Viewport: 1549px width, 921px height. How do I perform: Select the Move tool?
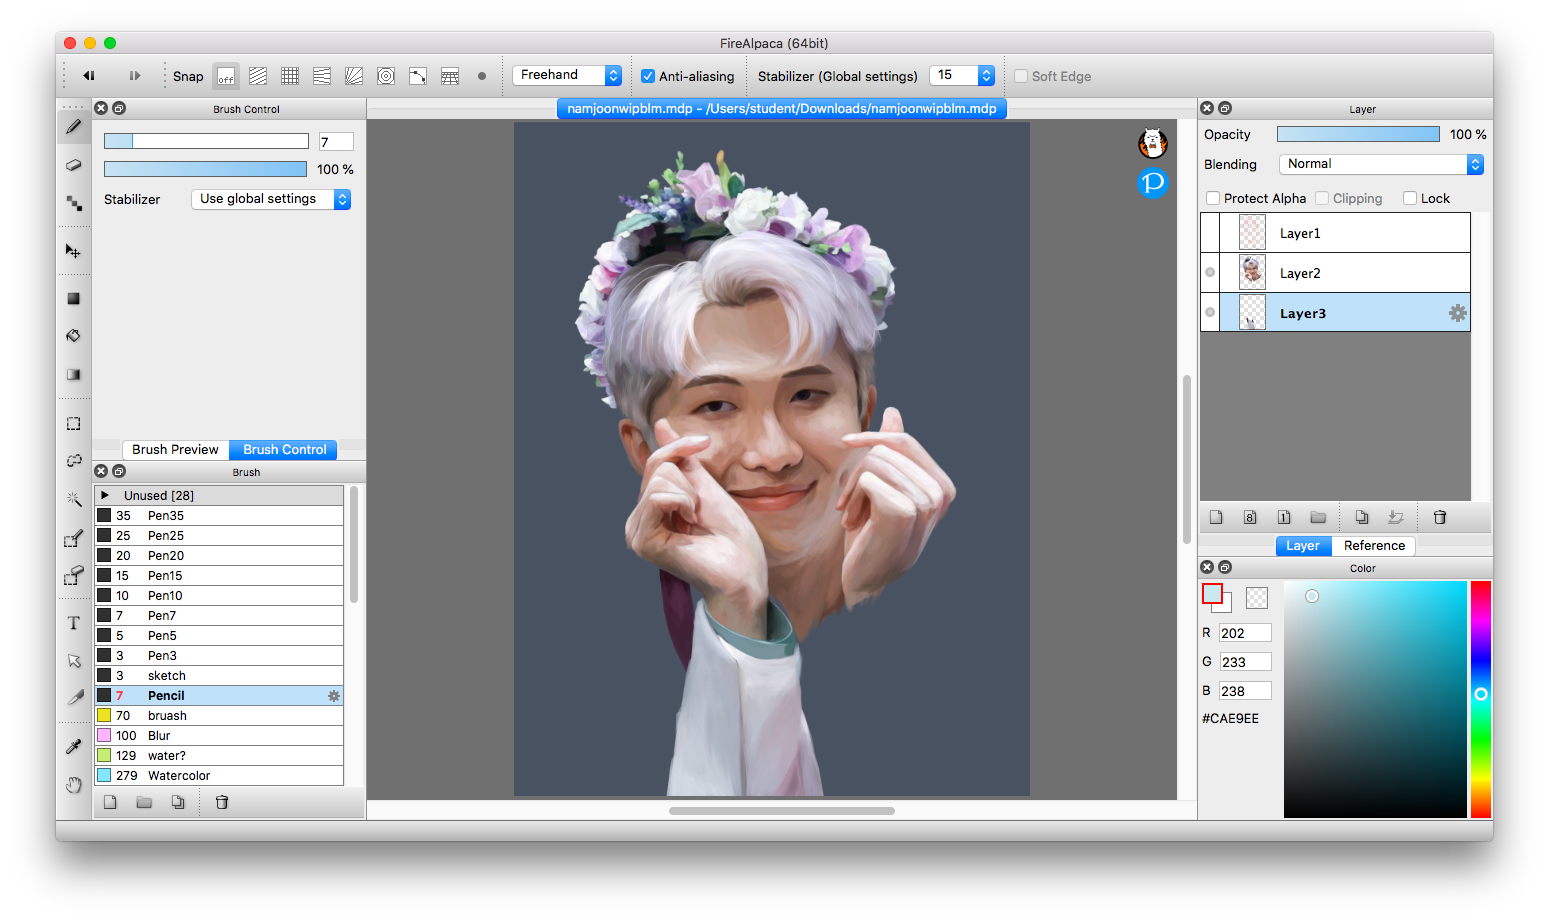(x=74, y=251)
